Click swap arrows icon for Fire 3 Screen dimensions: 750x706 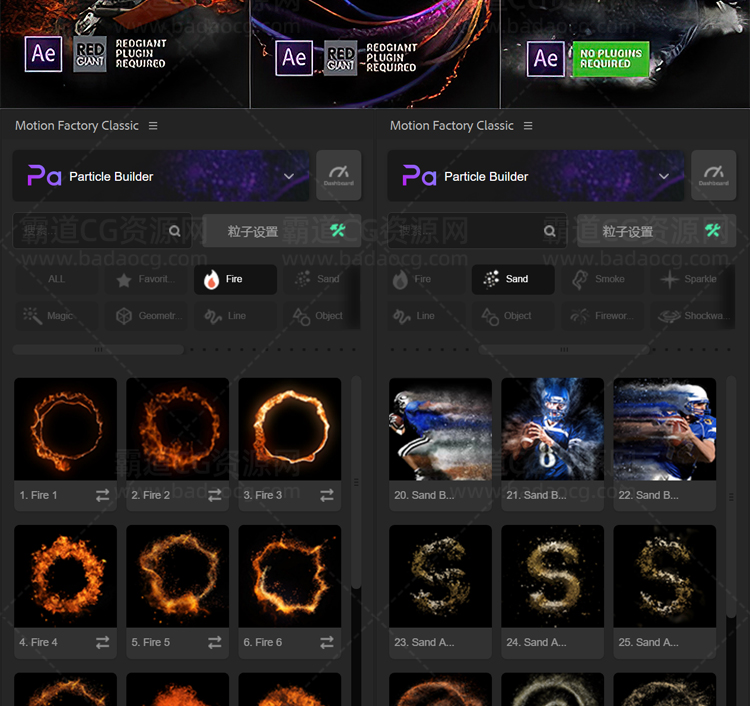point(327,496)
